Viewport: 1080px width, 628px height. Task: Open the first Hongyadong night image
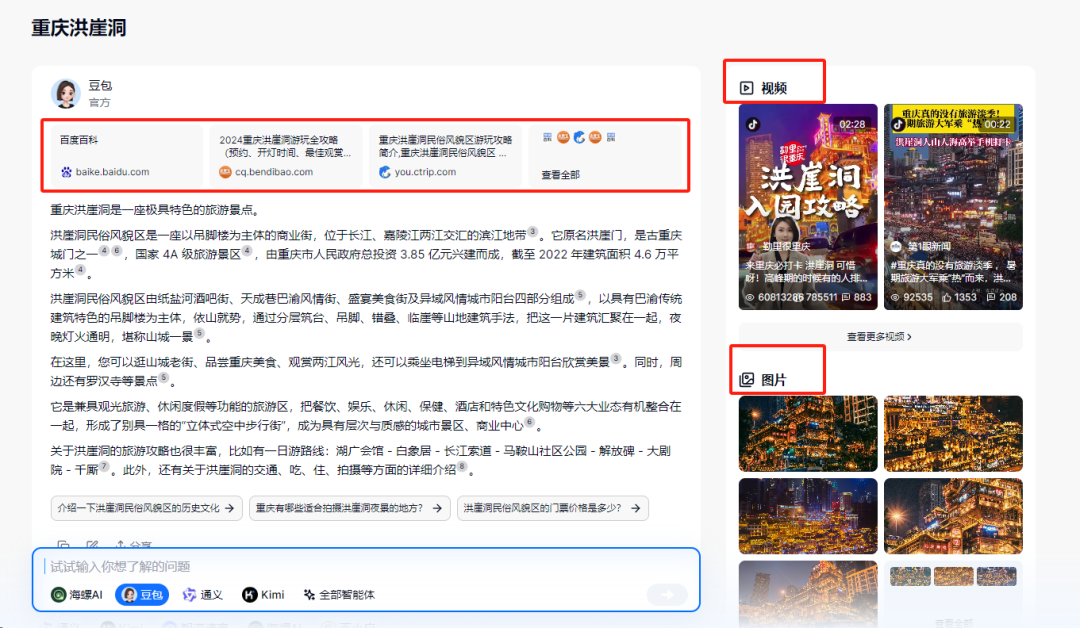click(x=808, y=433)
